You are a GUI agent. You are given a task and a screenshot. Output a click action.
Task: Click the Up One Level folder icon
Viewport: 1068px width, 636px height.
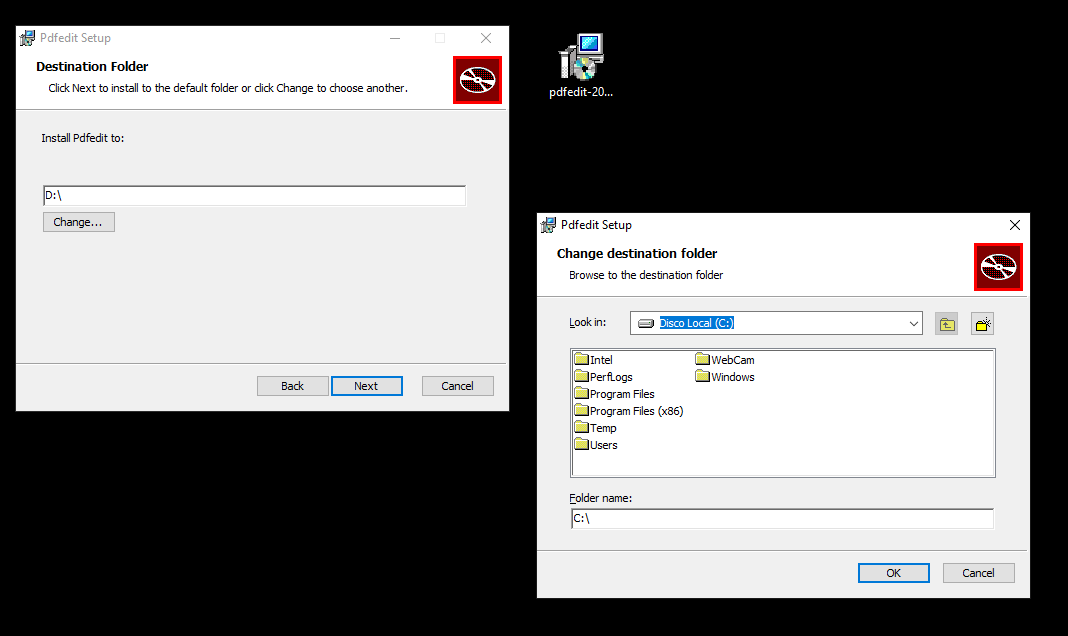(946, 324)
